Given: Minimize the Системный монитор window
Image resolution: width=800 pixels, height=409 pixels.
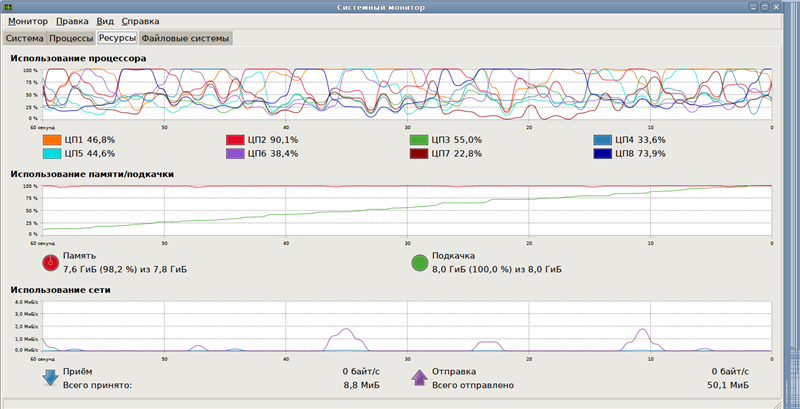Looking at the screenshot, I should tap(754, 7).
